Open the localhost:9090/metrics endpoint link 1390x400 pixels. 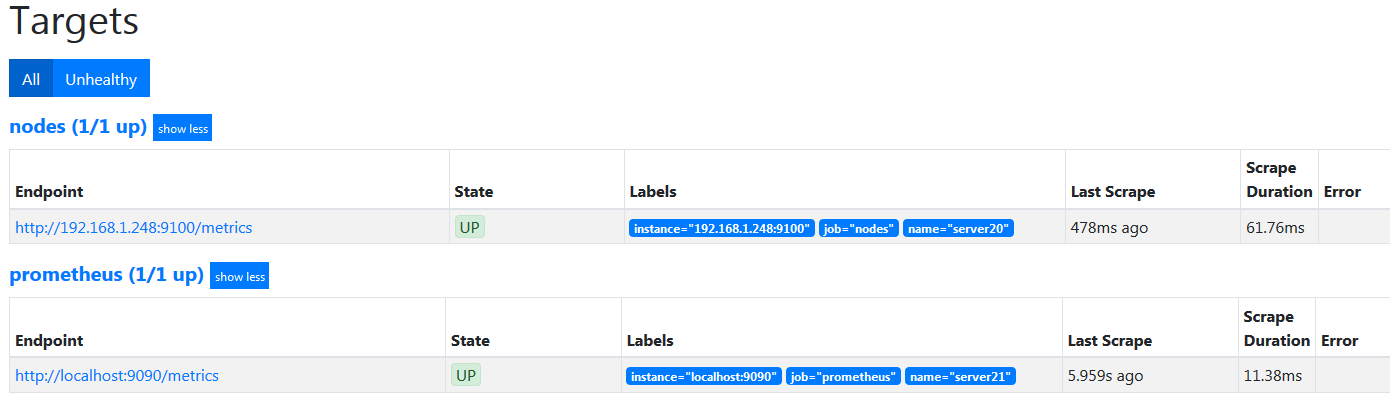pyautogui.click(x=117, y=376)
